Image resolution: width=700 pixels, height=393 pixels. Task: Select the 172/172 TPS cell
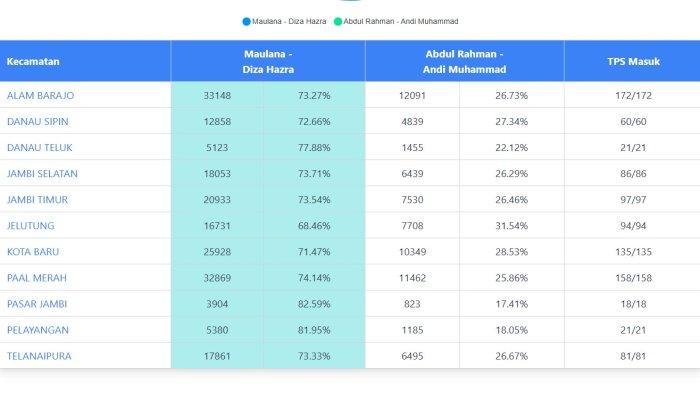point(633,96)
